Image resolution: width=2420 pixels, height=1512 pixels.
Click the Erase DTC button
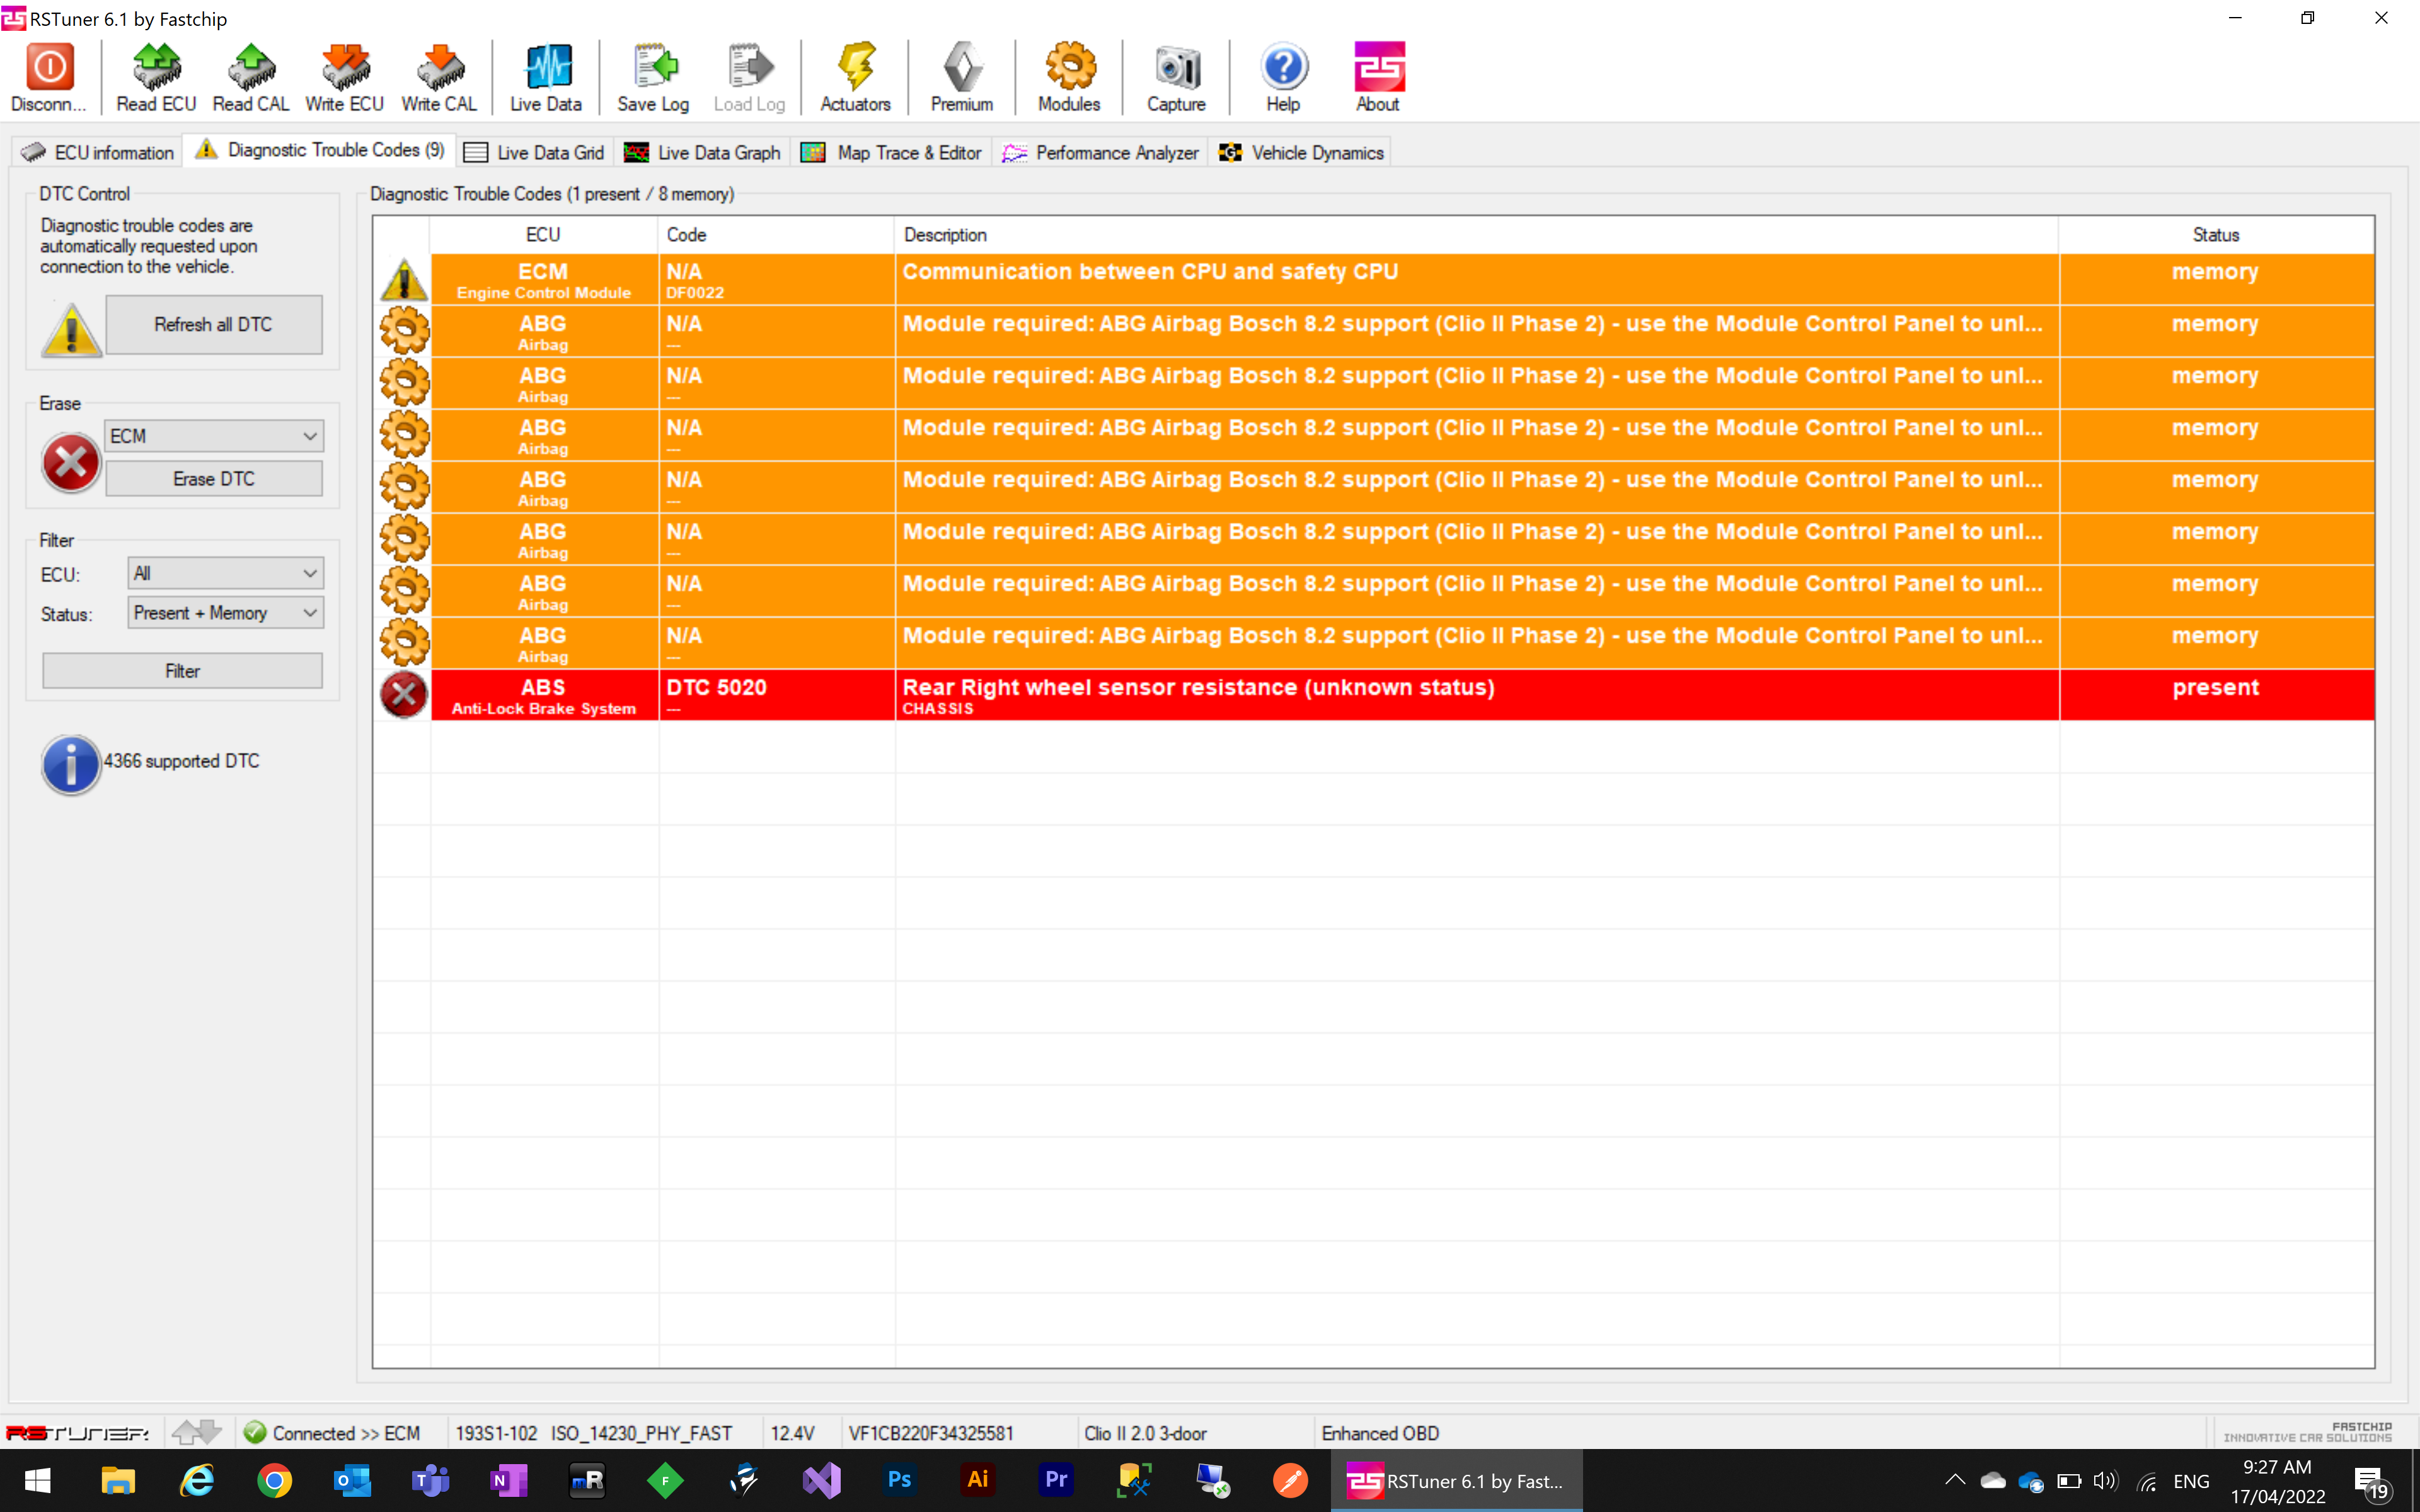tap(214, 479)
